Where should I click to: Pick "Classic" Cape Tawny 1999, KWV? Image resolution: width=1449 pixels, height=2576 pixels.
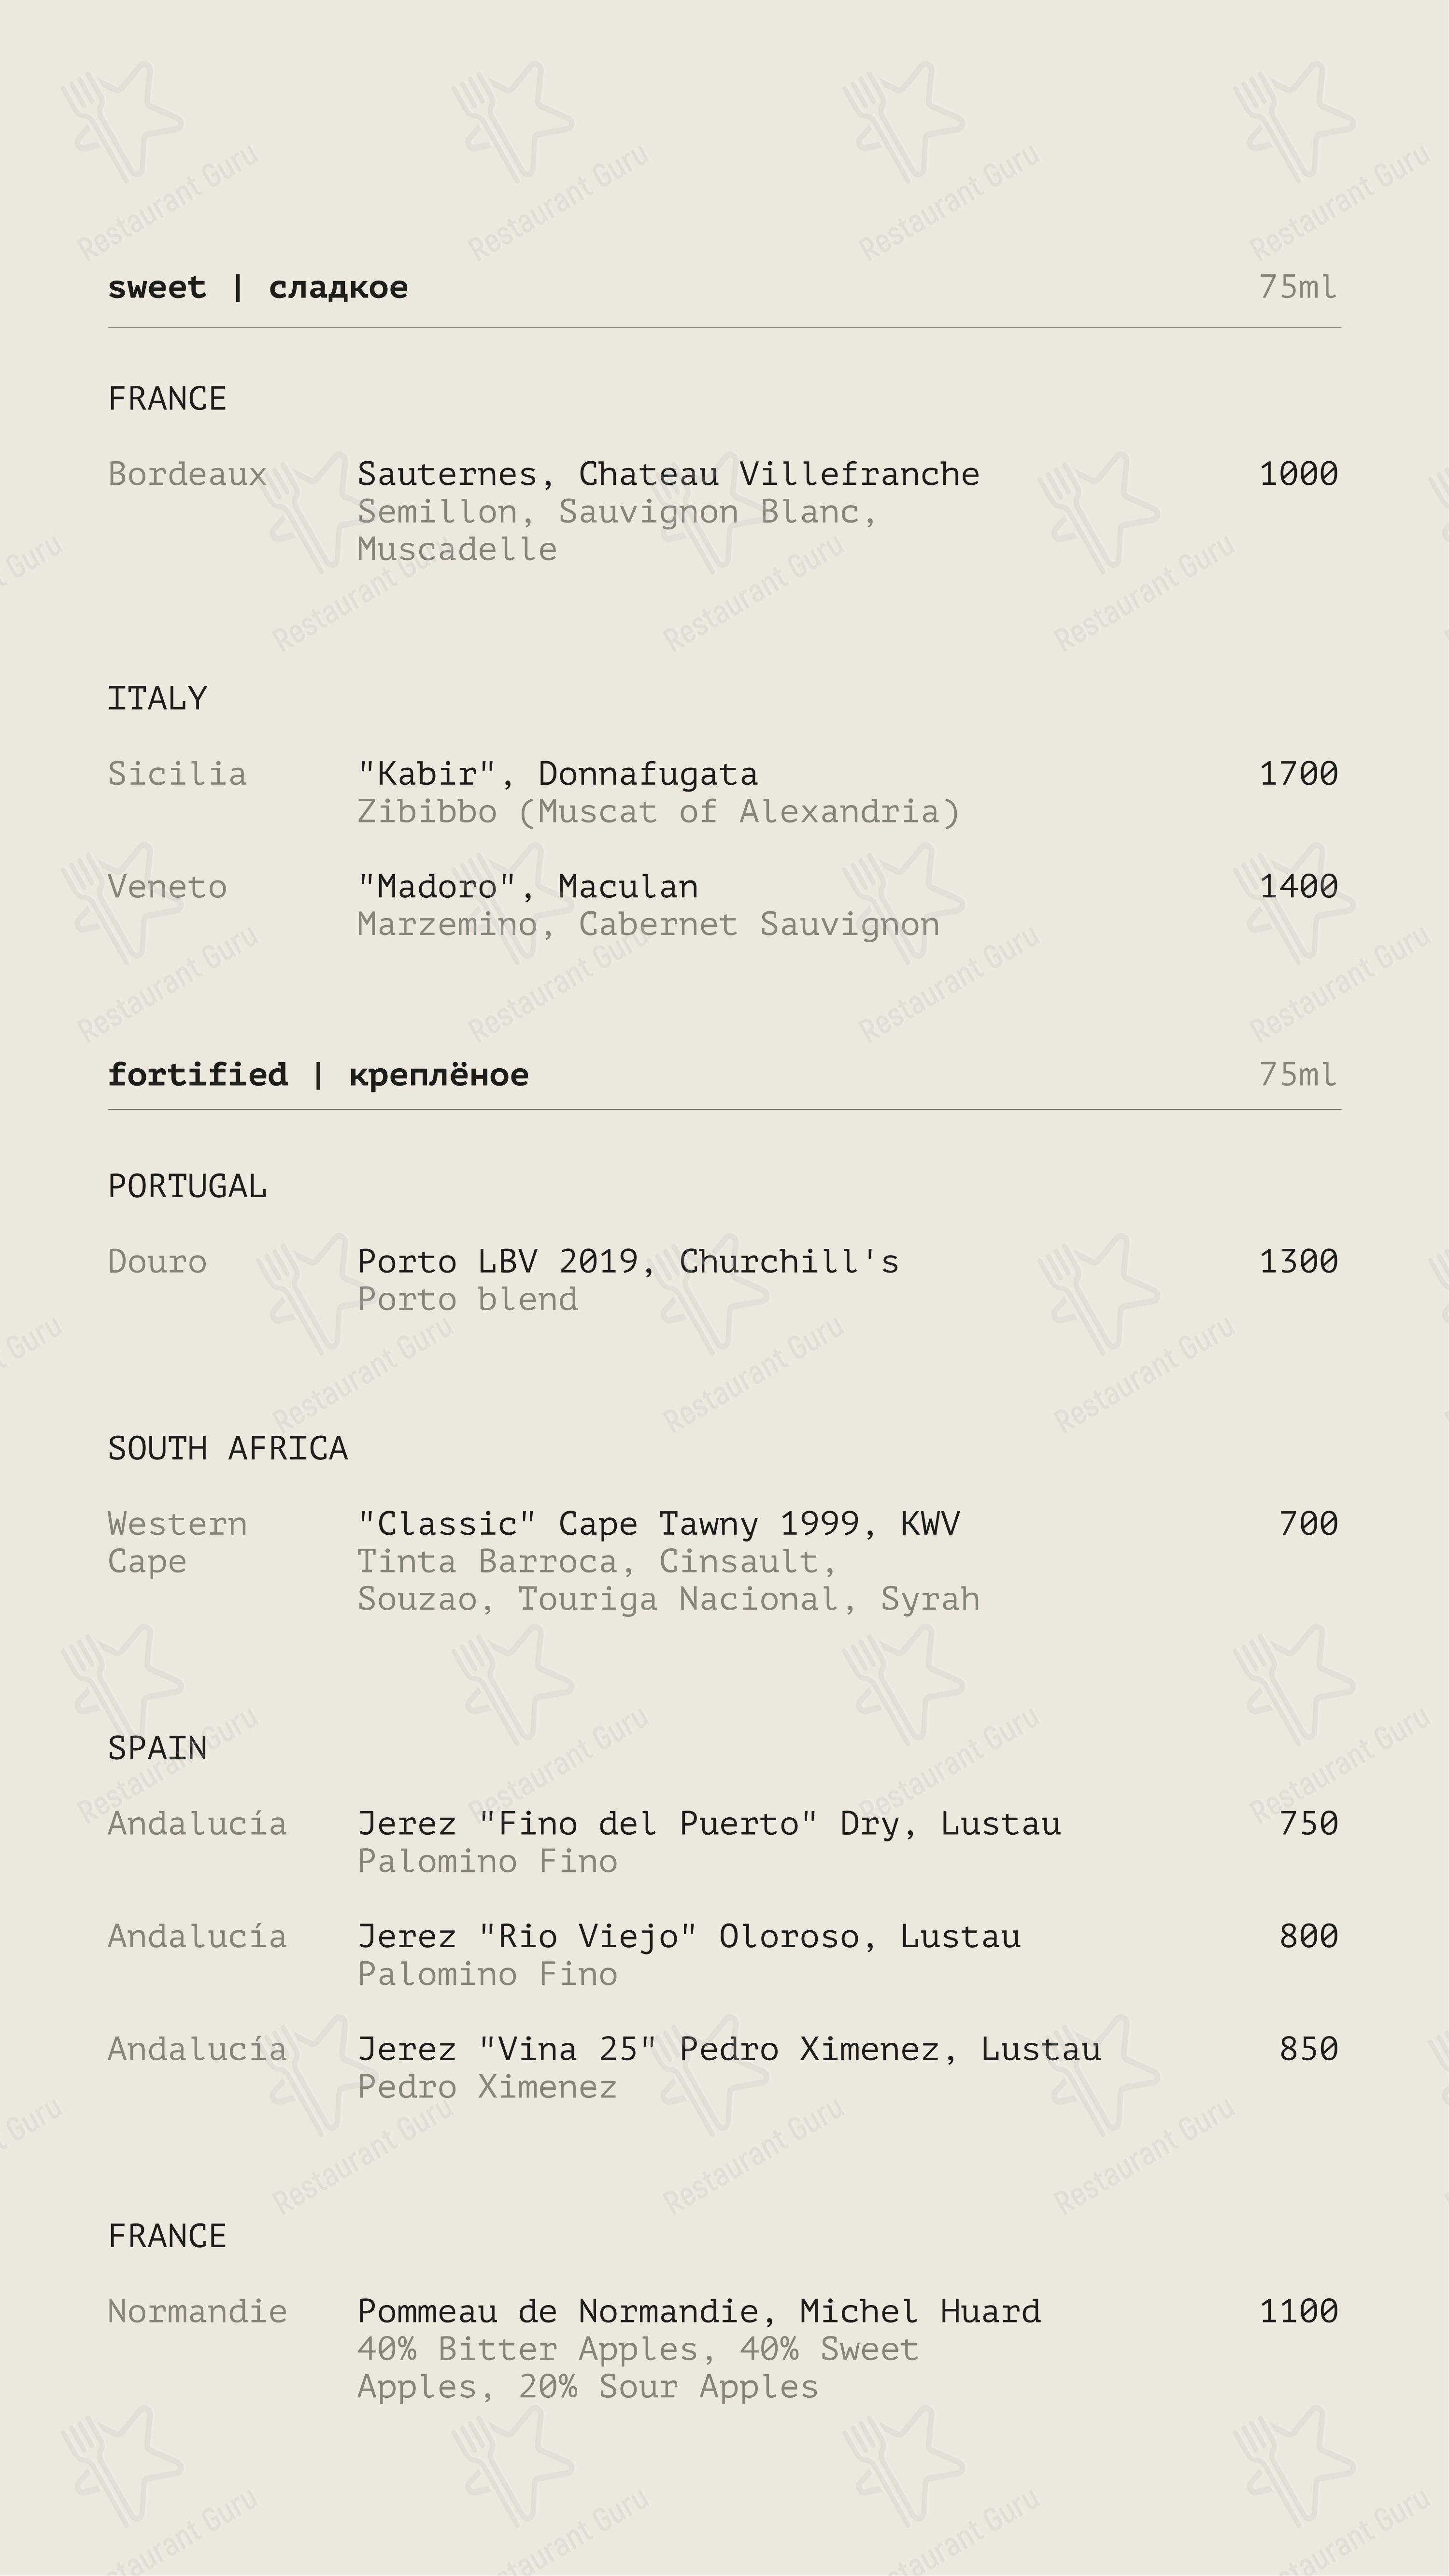[x=657, y=1524]
